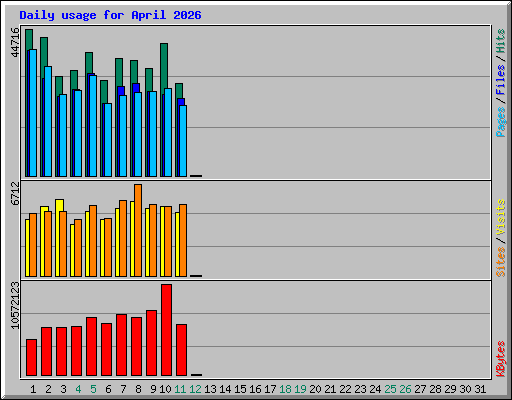The image size is (512, 400).
Task: Click the tallest red KBytes bar, day 10
Action: pyautogui.click(x=166, y=330)
